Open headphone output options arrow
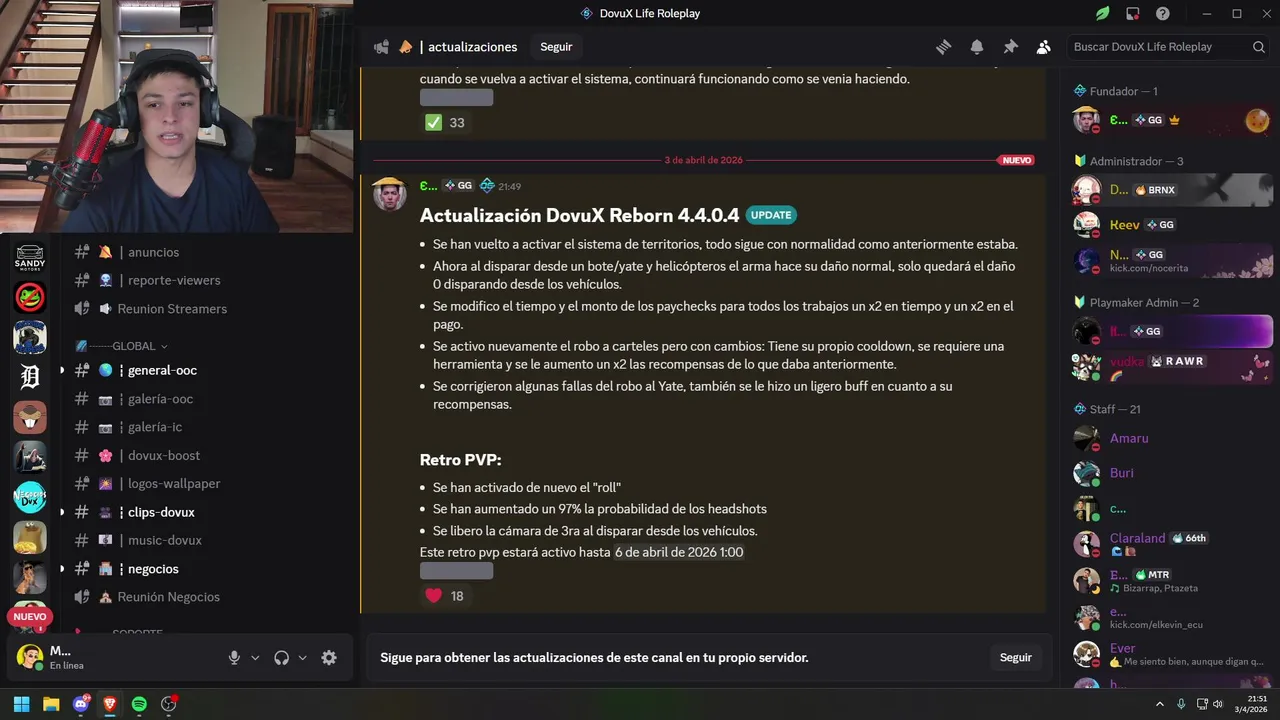1280x720 pixels. click(x=302, y=657)
